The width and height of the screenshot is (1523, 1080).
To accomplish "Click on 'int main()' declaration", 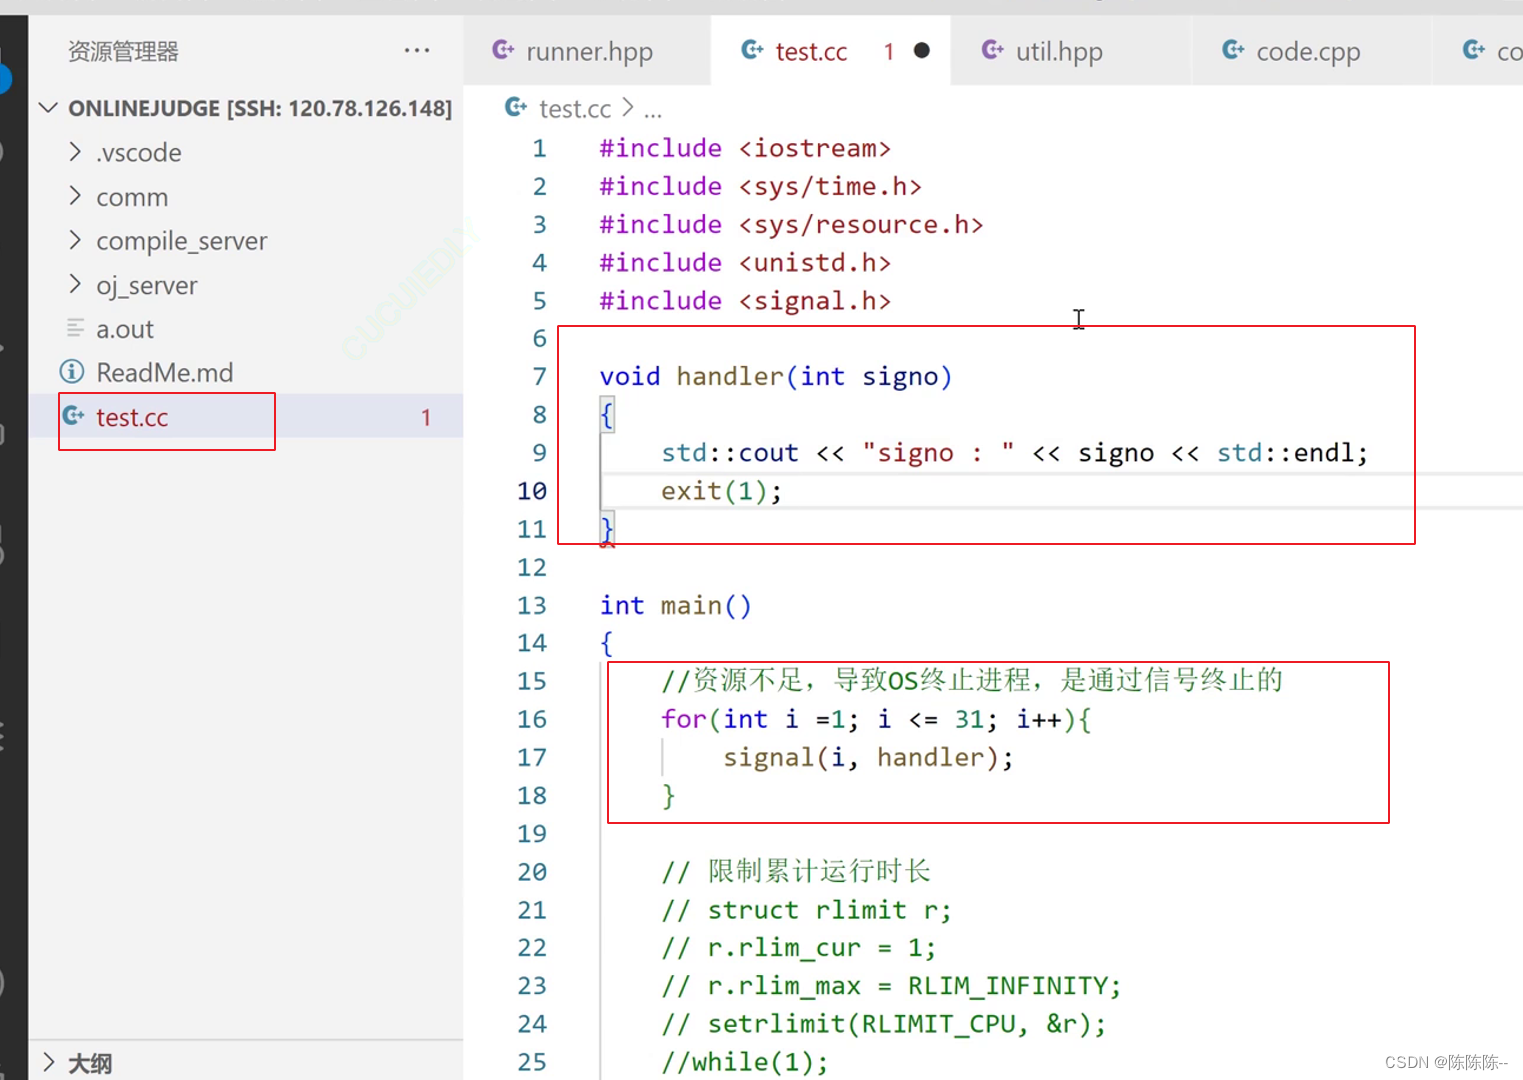I will click(x=675, y=605).
